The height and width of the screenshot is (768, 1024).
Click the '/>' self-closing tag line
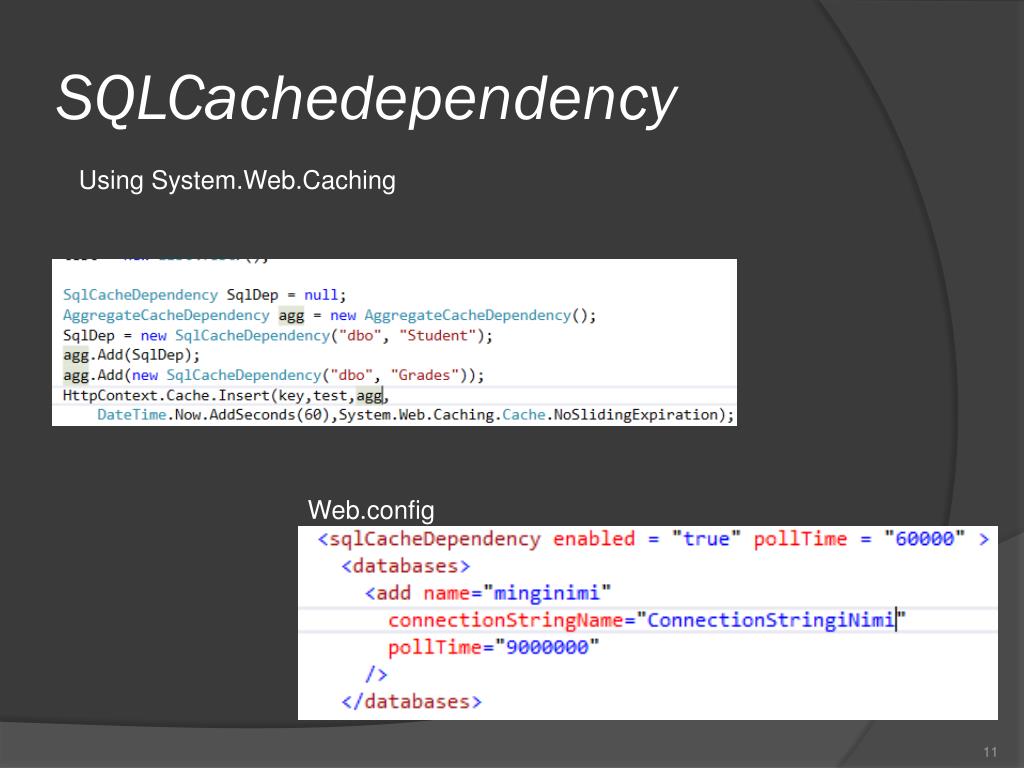[x=376, y=674]
